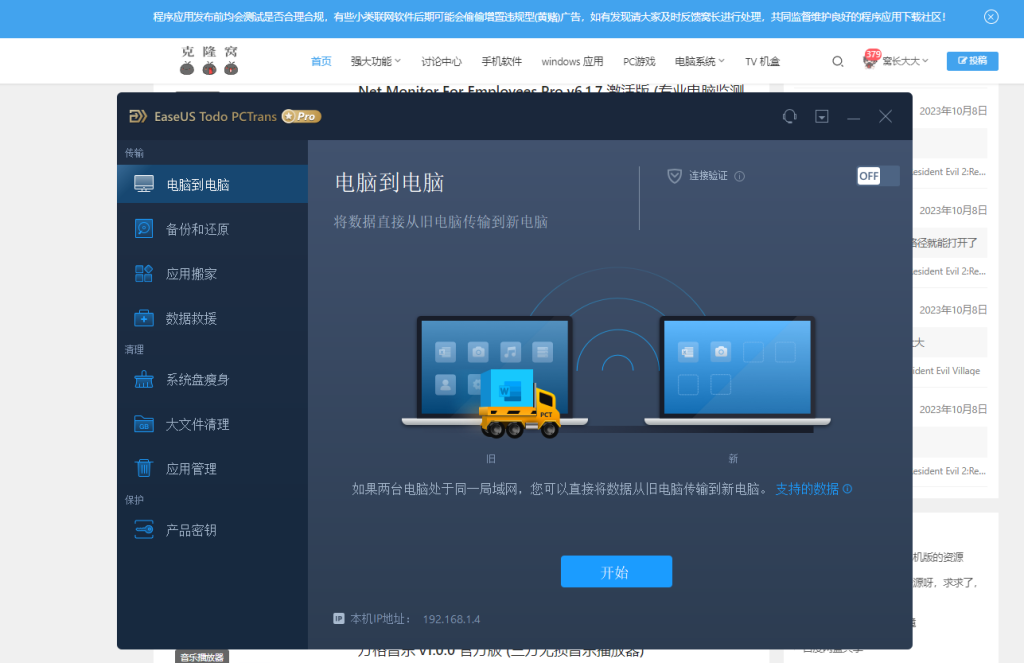Open the 窝长大大 user dropdown
1024x663 pixels.
[x=905, y=61]
